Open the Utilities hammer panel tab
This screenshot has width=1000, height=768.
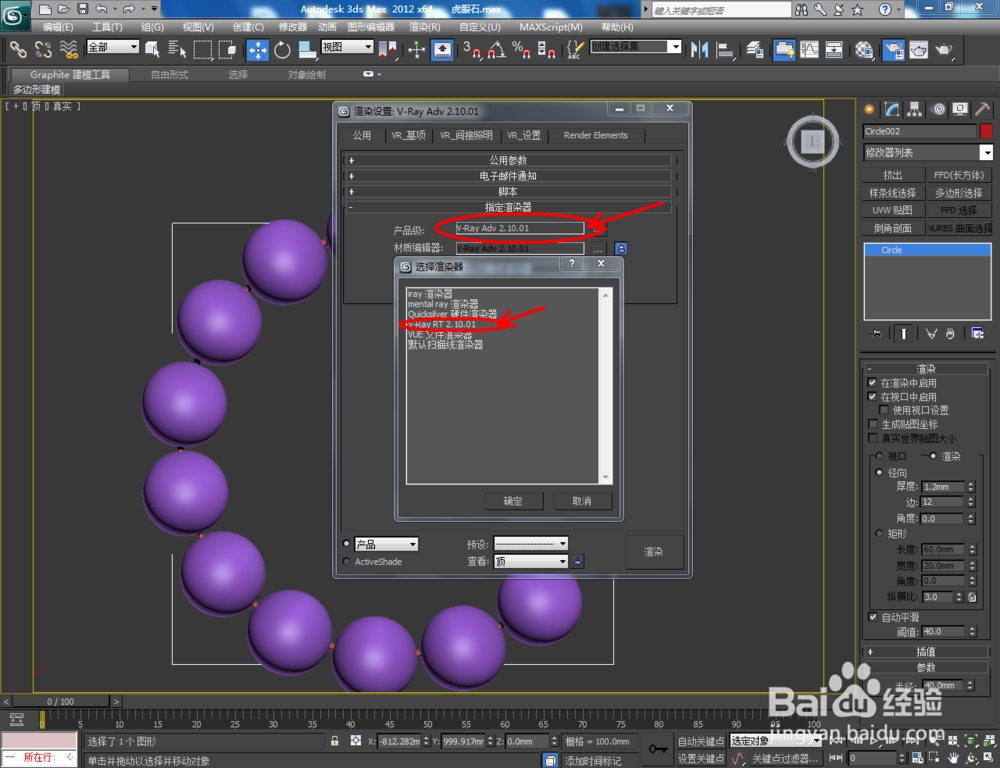pos(982,110)
